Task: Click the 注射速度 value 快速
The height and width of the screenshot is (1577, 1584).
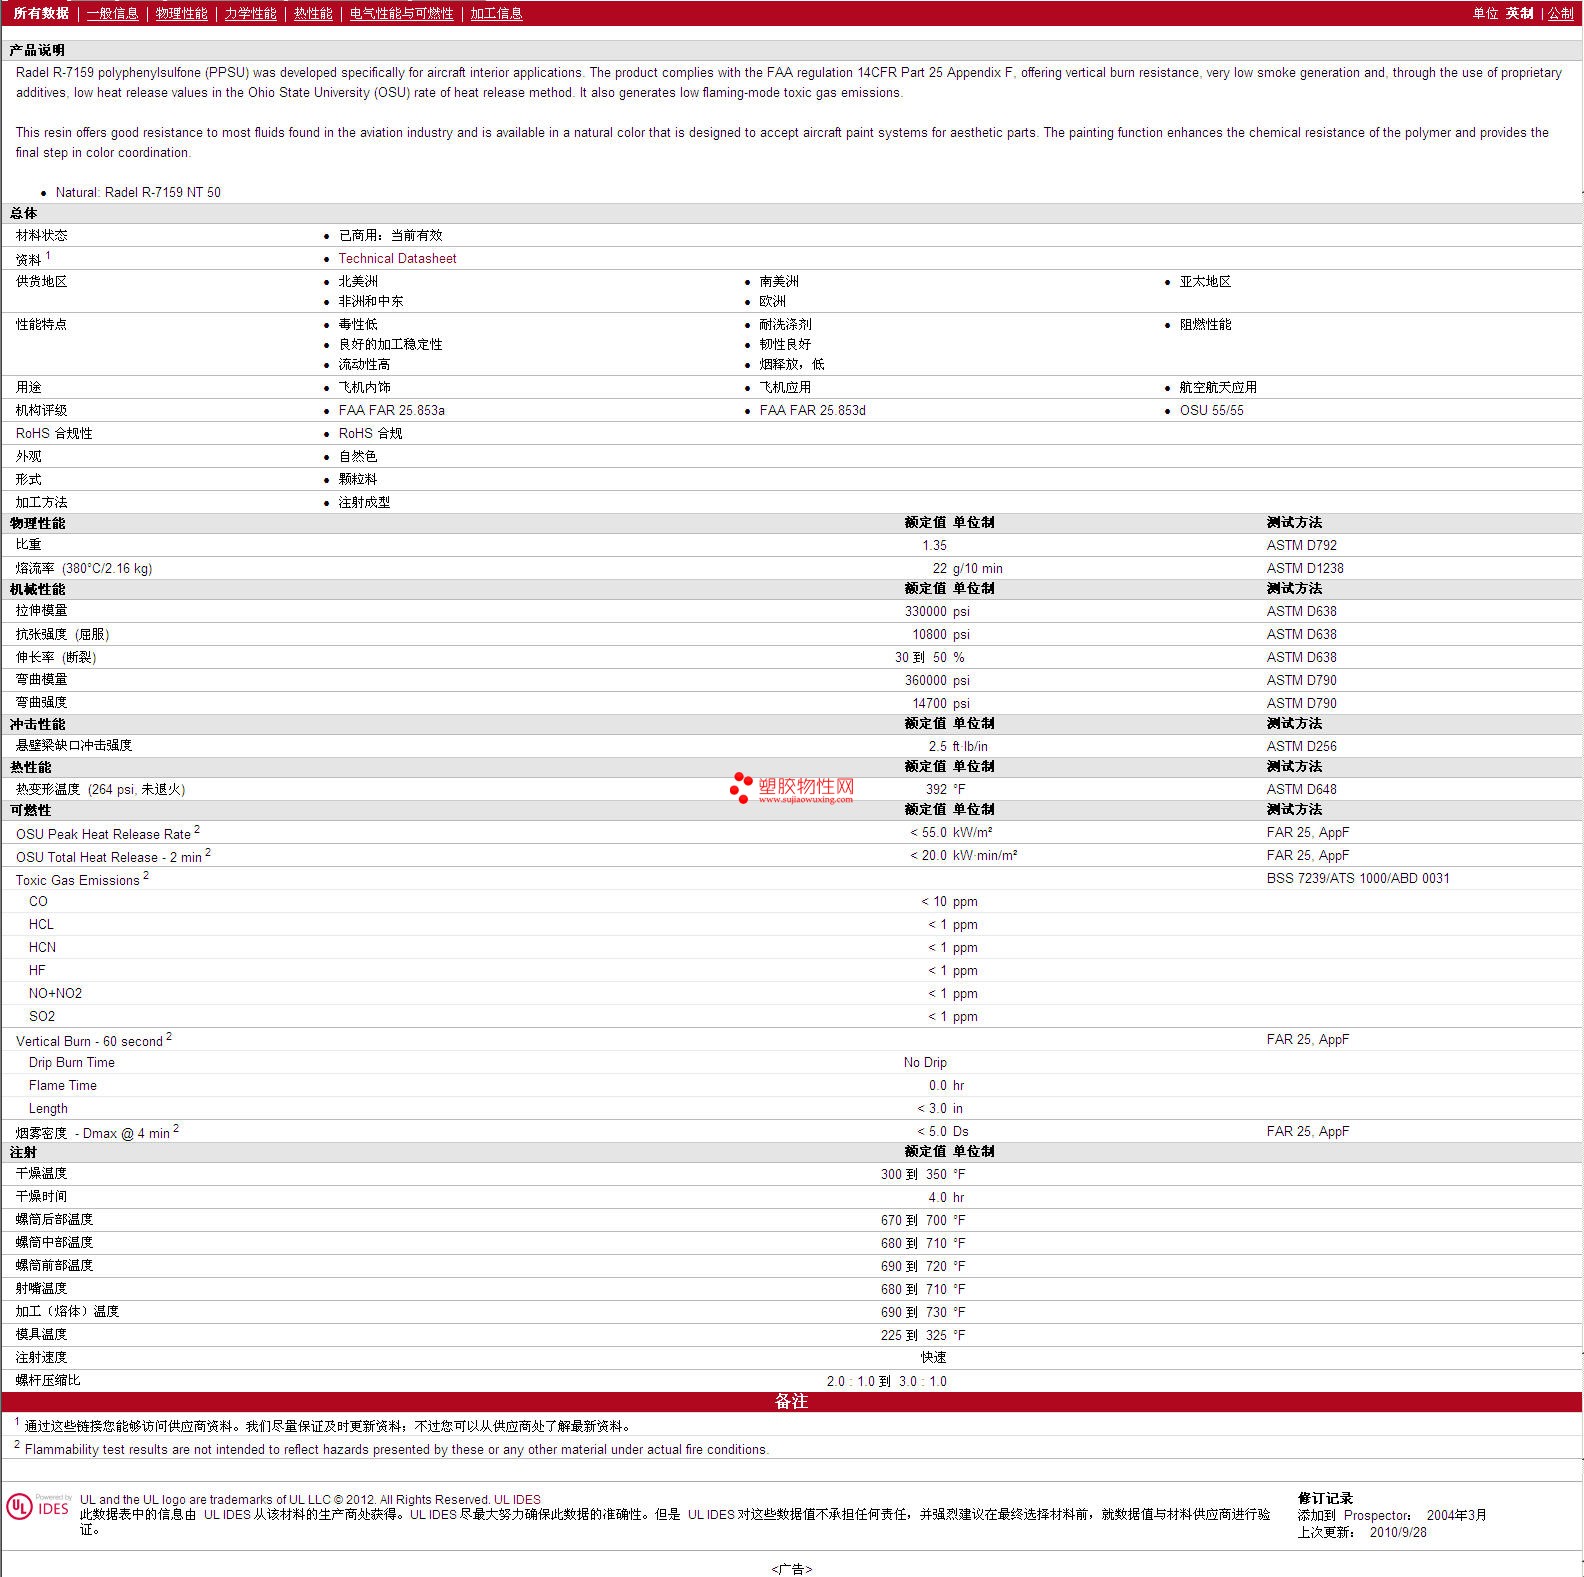Action: (934, 1357)
